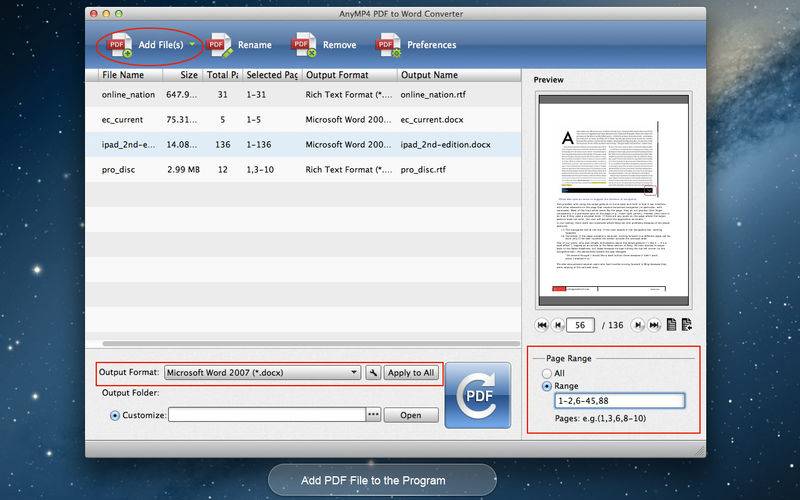Click the Total Pages column header
The height and width of the screenshot is (500, 800).
222,75
